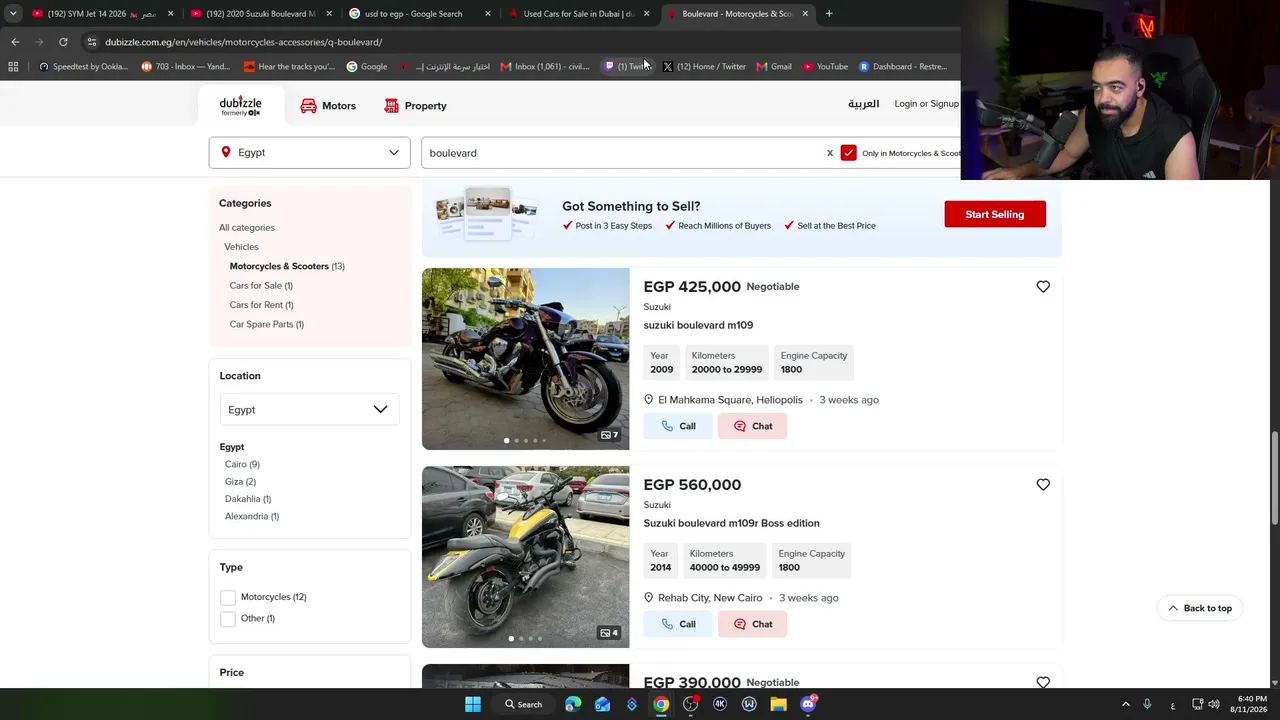This screenshot has height=720, width=1280.
Task: Open a new browser tab
Action: tap(829, 14)
